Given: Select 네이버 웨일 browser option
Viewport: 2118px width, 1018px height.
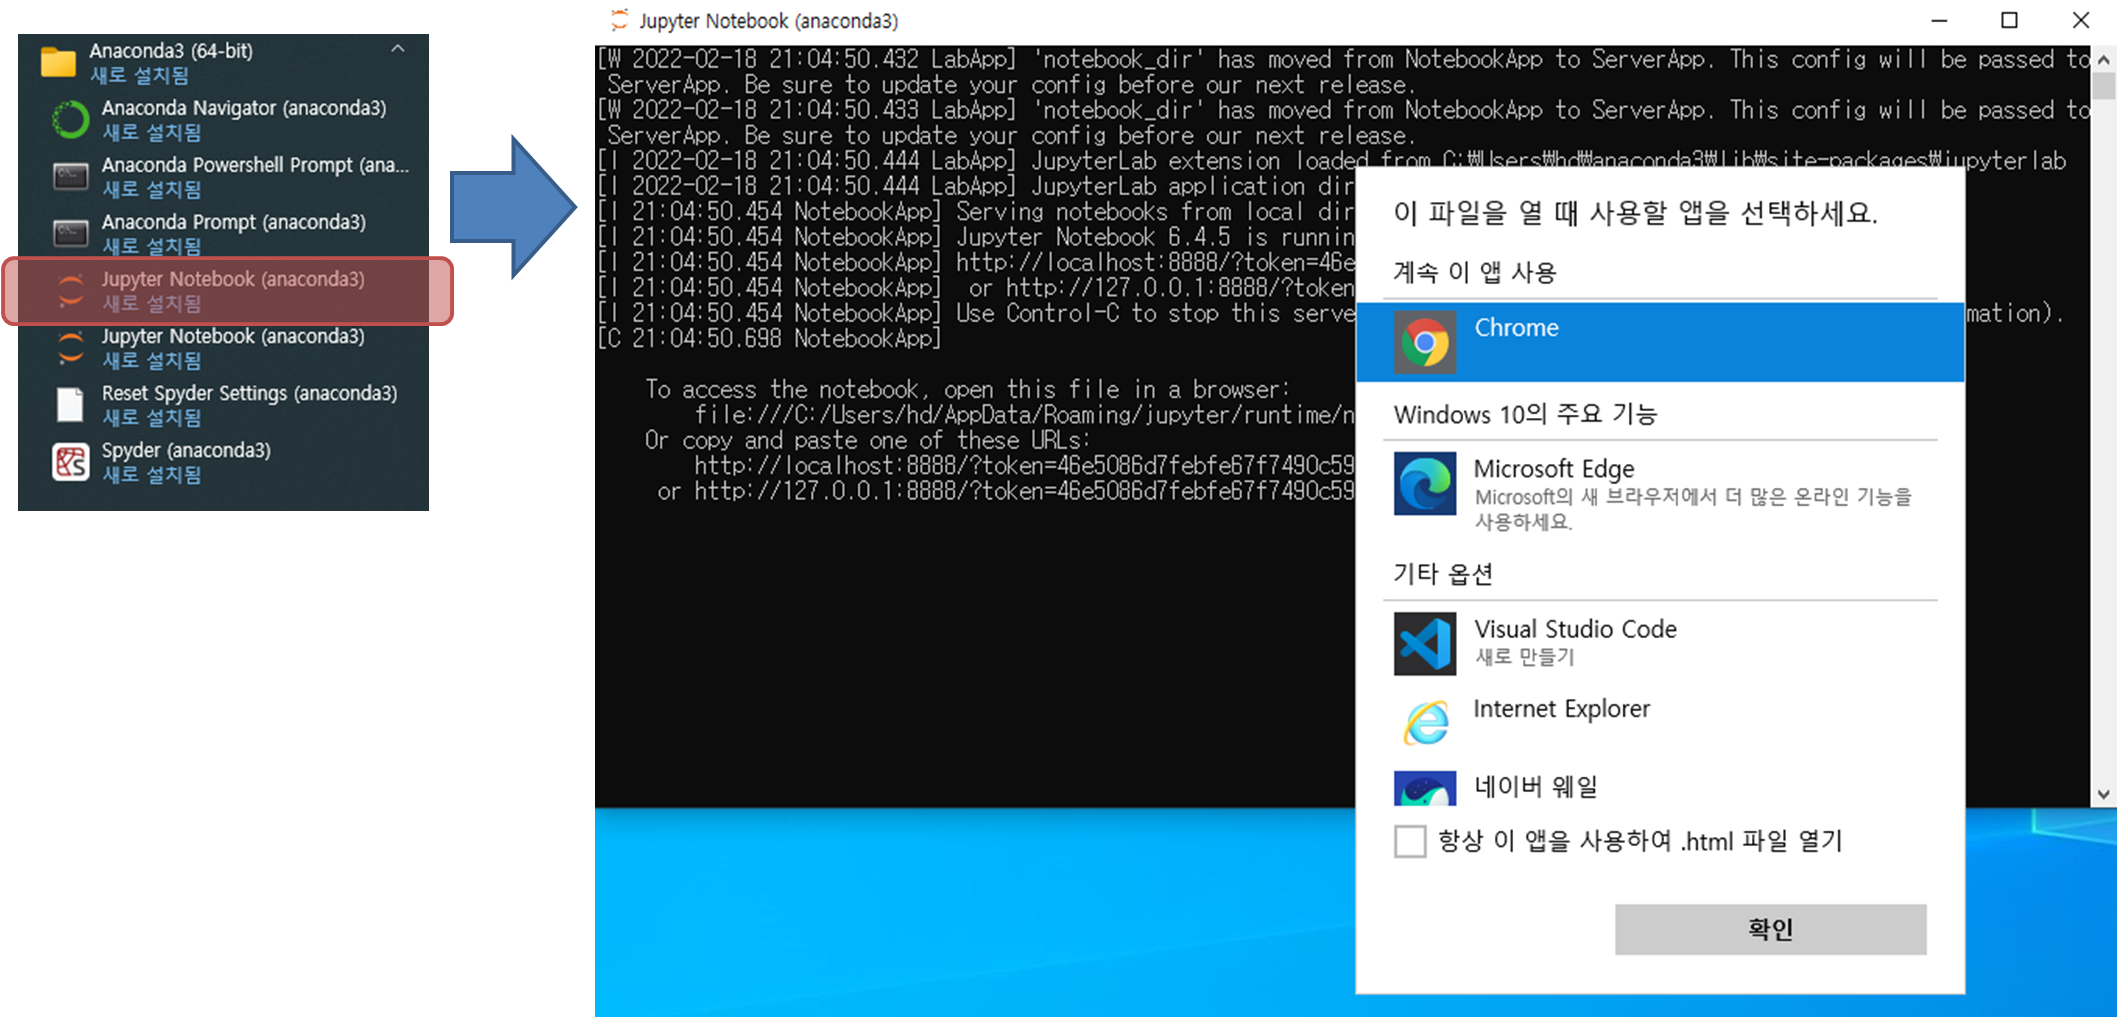Looking at the screenshot, I should 1660,787.
